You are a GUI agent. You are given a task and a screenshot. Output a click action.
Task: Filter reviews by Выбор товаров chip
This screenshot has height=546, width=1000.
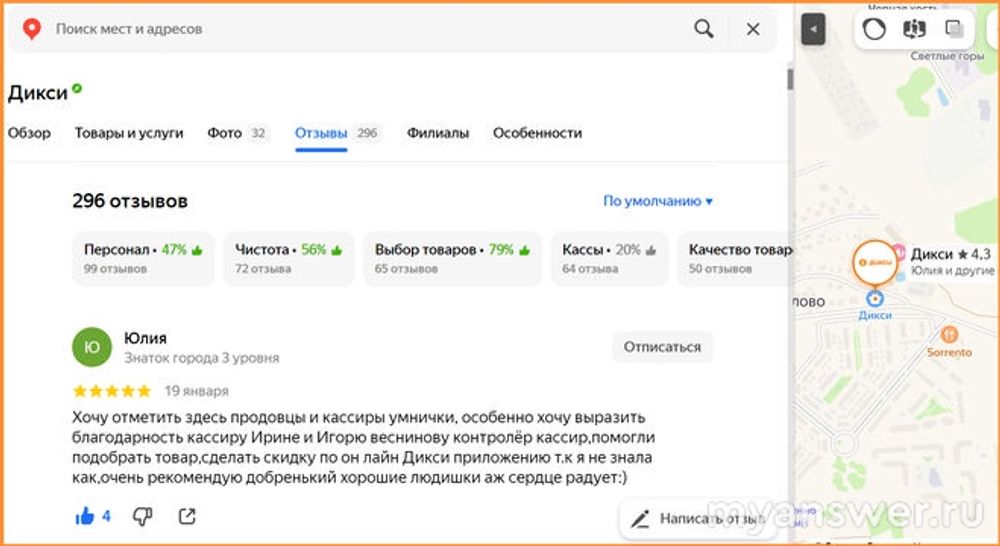pyautogui.click(x=452, y=259)
